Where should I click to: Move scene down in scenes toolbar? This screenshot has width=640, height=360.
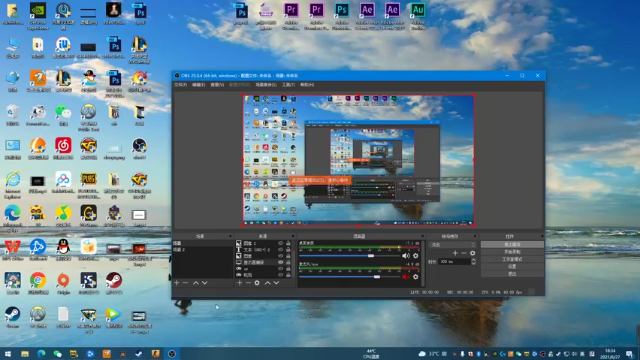tap(204, 283)
